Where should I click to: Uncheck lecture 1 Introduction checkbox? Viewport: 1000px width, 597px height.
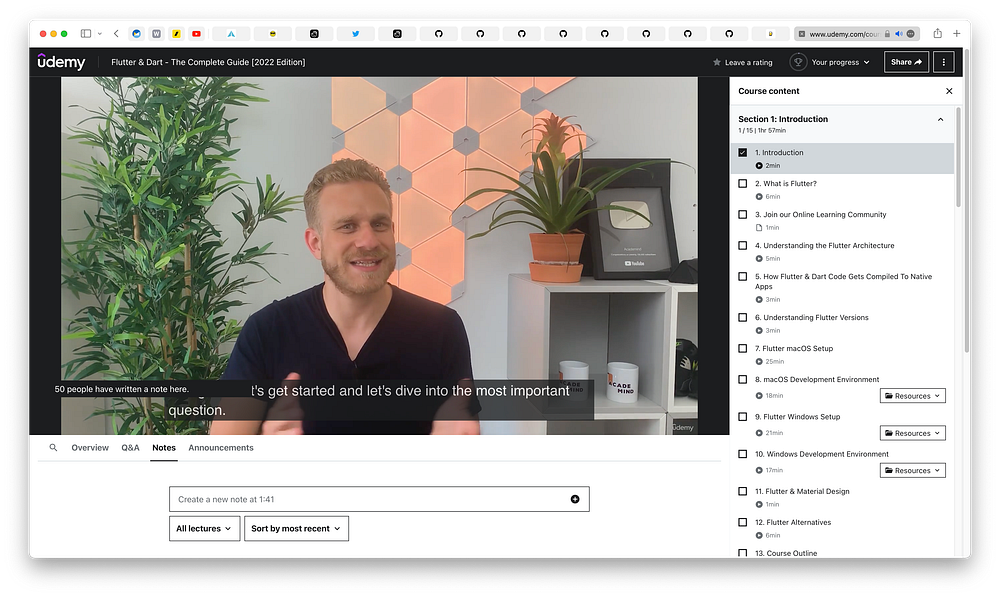pos(742,152)
